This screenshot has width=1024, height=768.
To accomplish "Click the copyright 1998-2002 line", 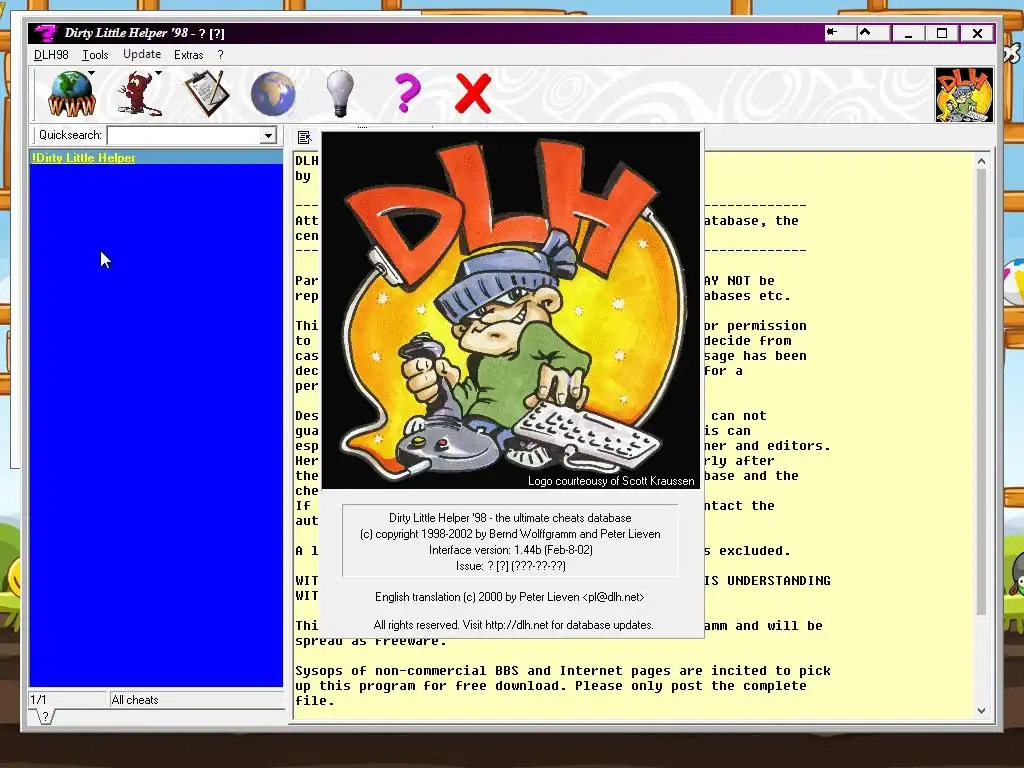I will 510,534.
